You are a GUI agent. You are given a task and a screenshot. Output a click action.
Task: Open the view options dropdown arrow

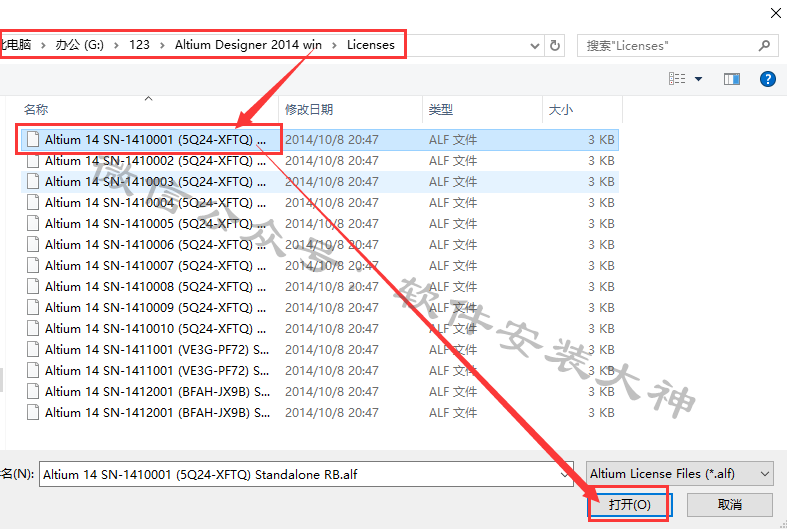pyautogui.click(x=698, y=79)
